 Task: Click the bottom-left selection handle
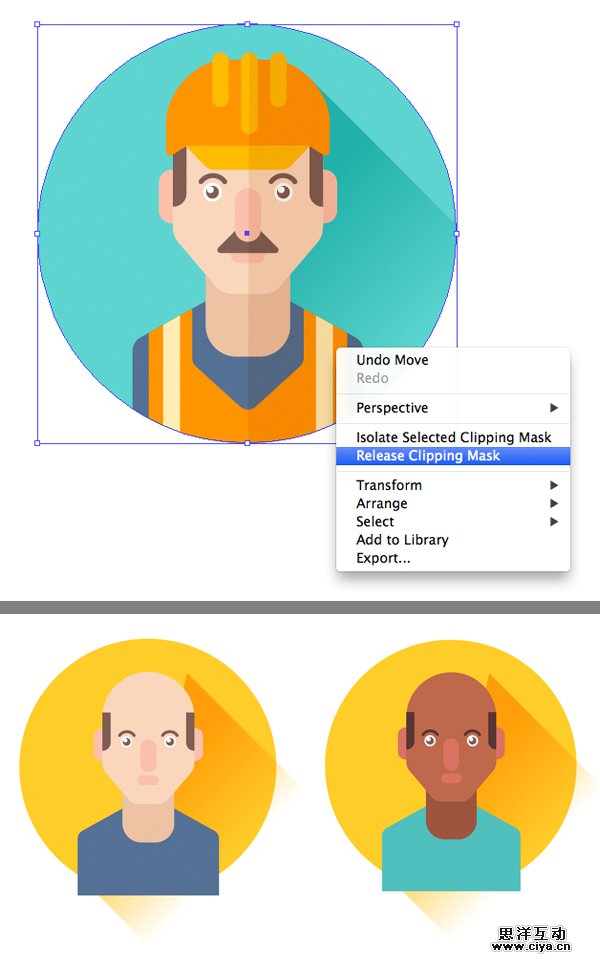pyautogui.click(x=37, y=443)
